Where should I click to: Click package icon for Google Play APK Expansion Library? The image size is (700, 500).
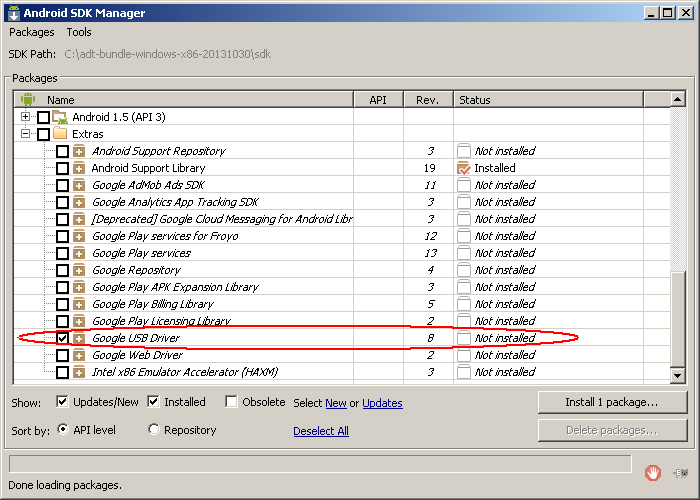[79, 287]
